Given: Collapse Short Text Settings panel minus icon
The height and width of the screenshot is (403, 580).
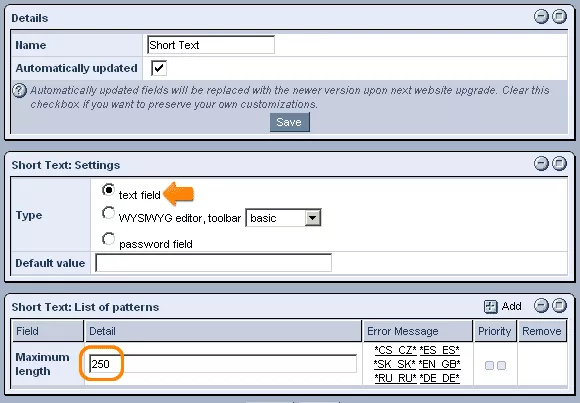Looking at the screenshot, I should 541,163.
